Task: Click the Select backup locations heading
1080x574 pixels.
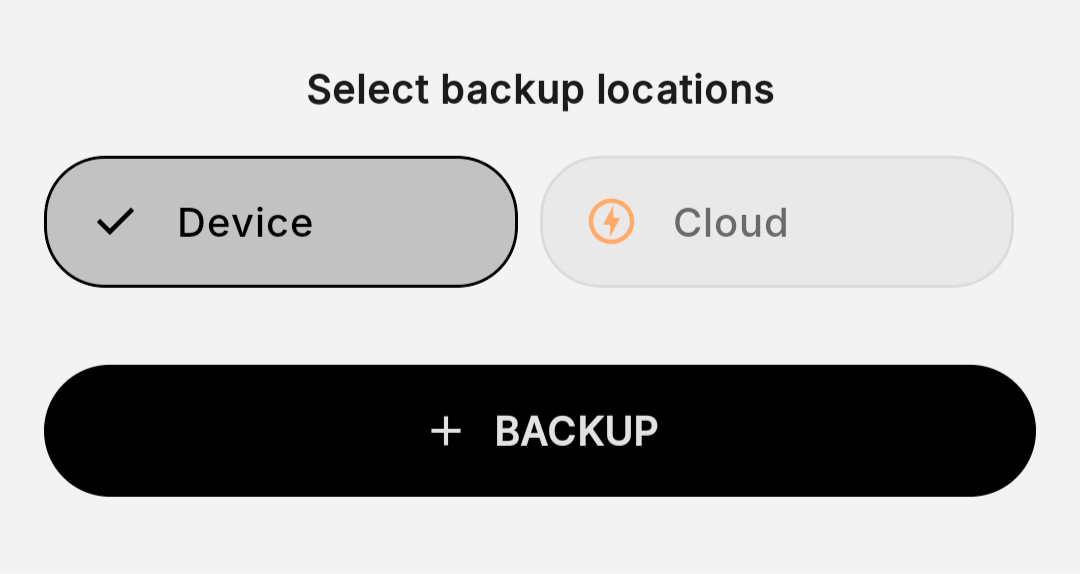Action: click(541, 90)
